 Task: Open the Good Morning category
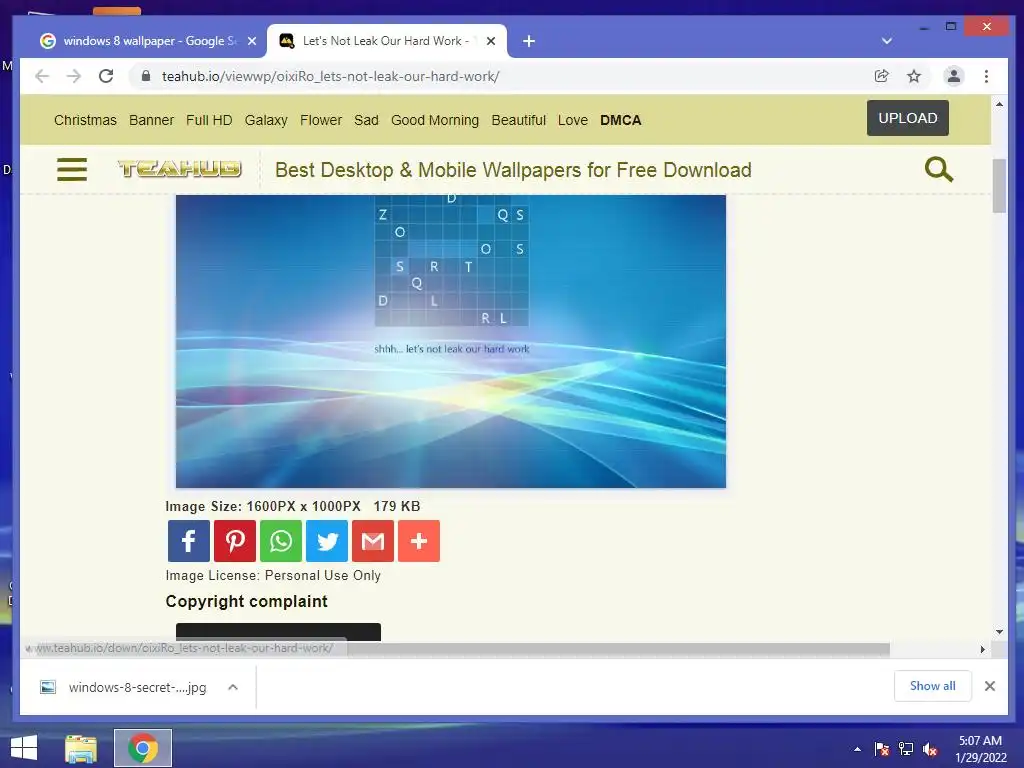tap(435, 120)
